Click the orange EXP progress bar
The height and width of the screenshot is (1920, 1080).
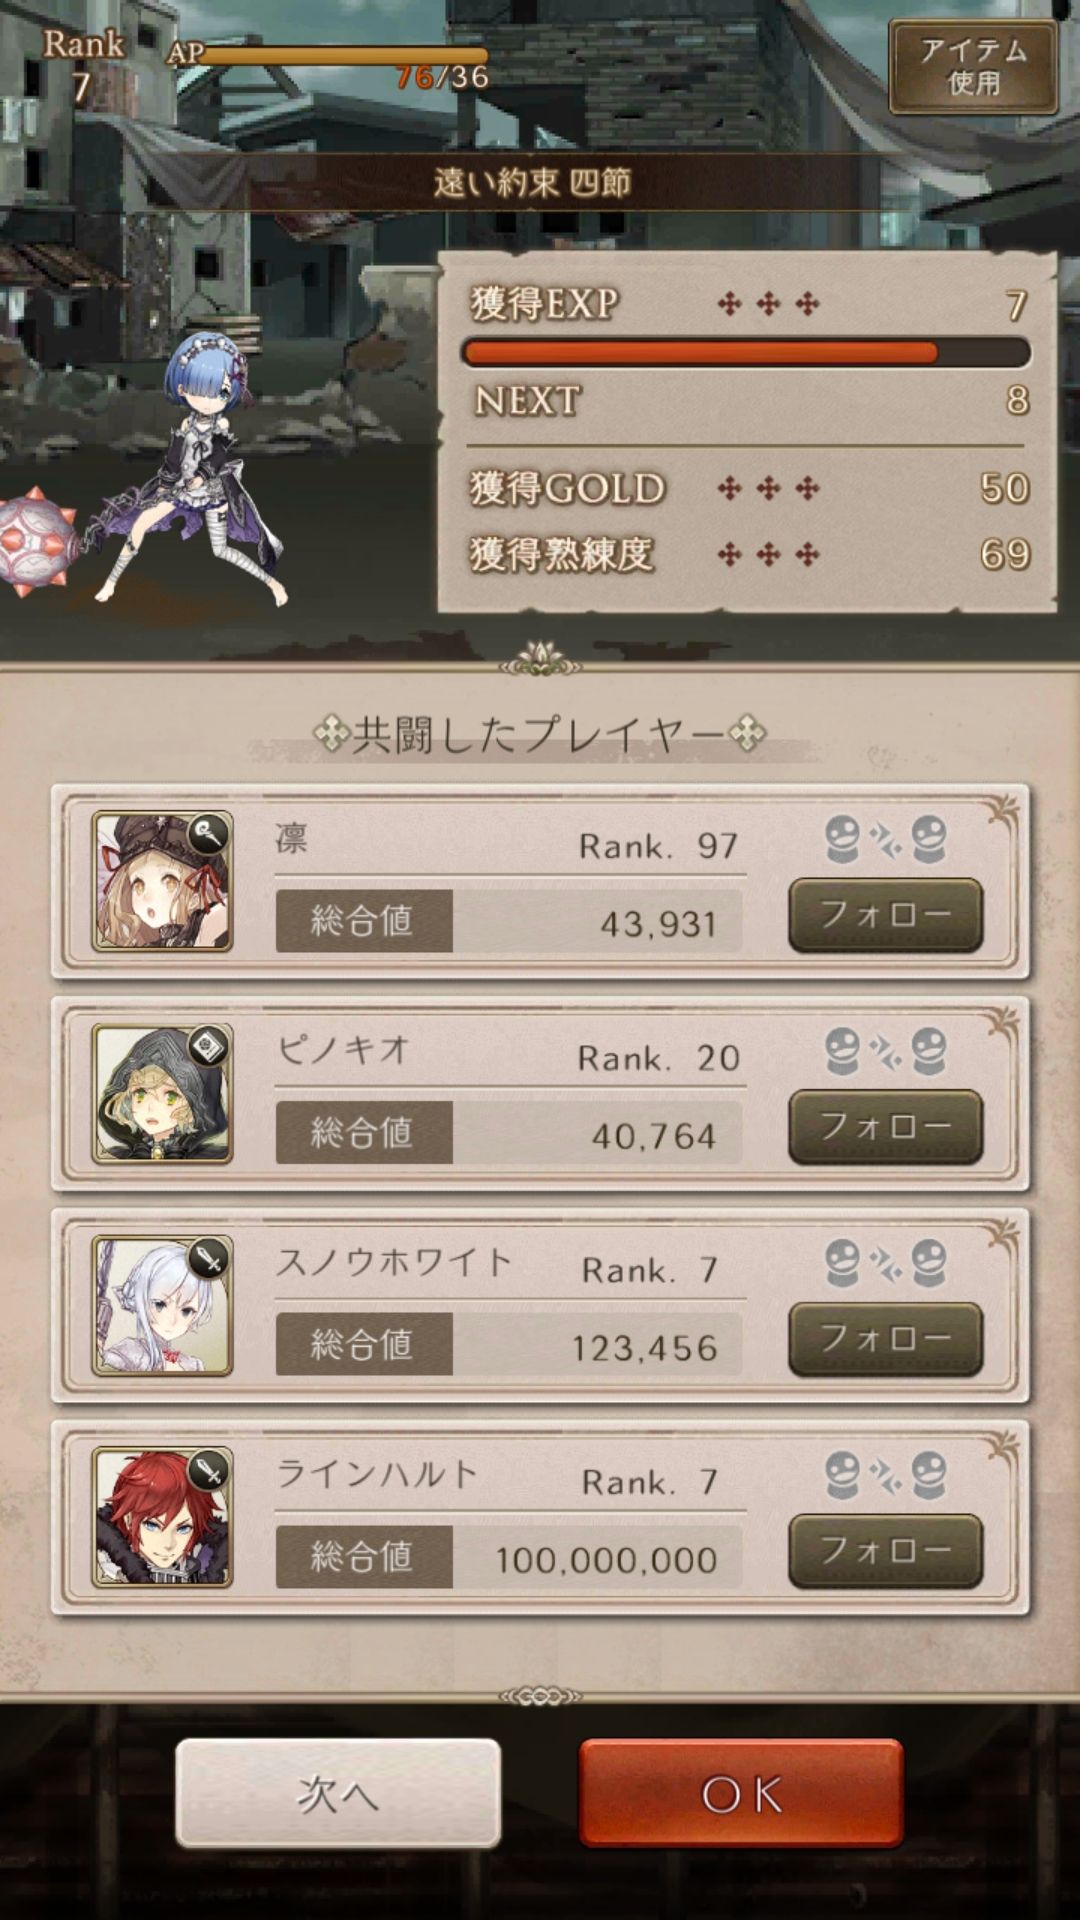pyautogui.click(x=745, y=352)
